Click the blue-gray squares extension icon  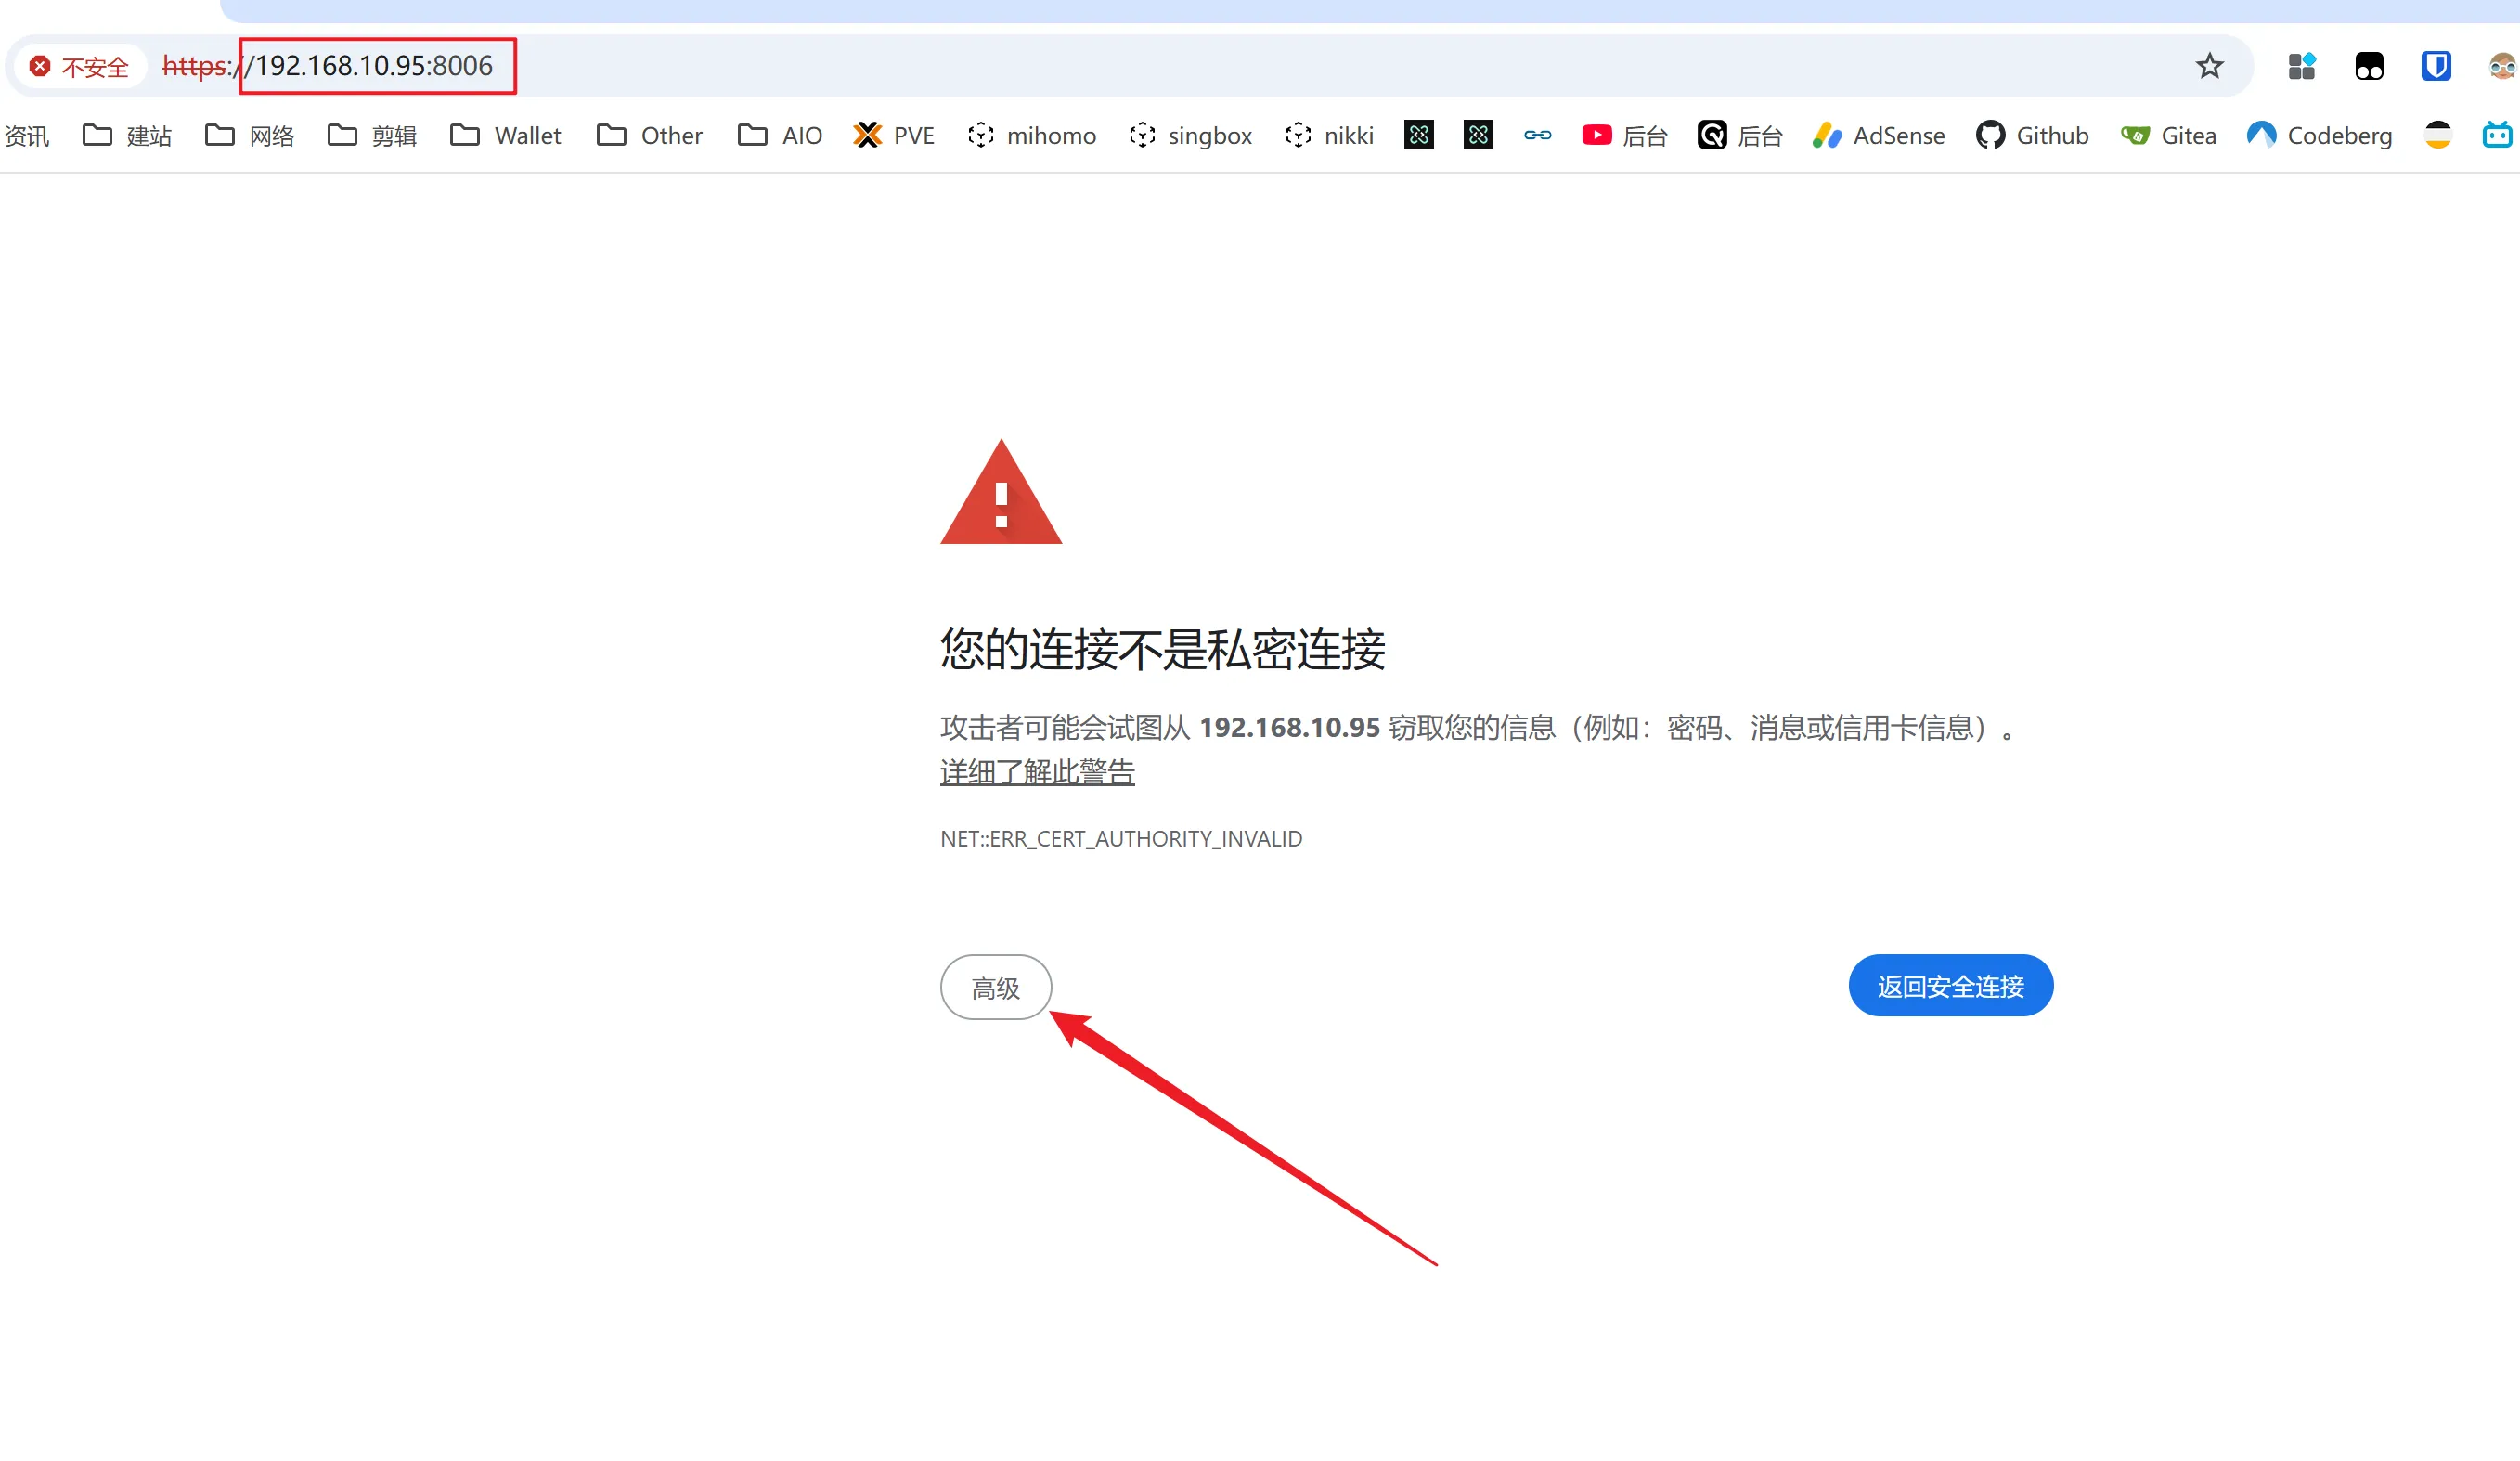[x=2301, y=66]
